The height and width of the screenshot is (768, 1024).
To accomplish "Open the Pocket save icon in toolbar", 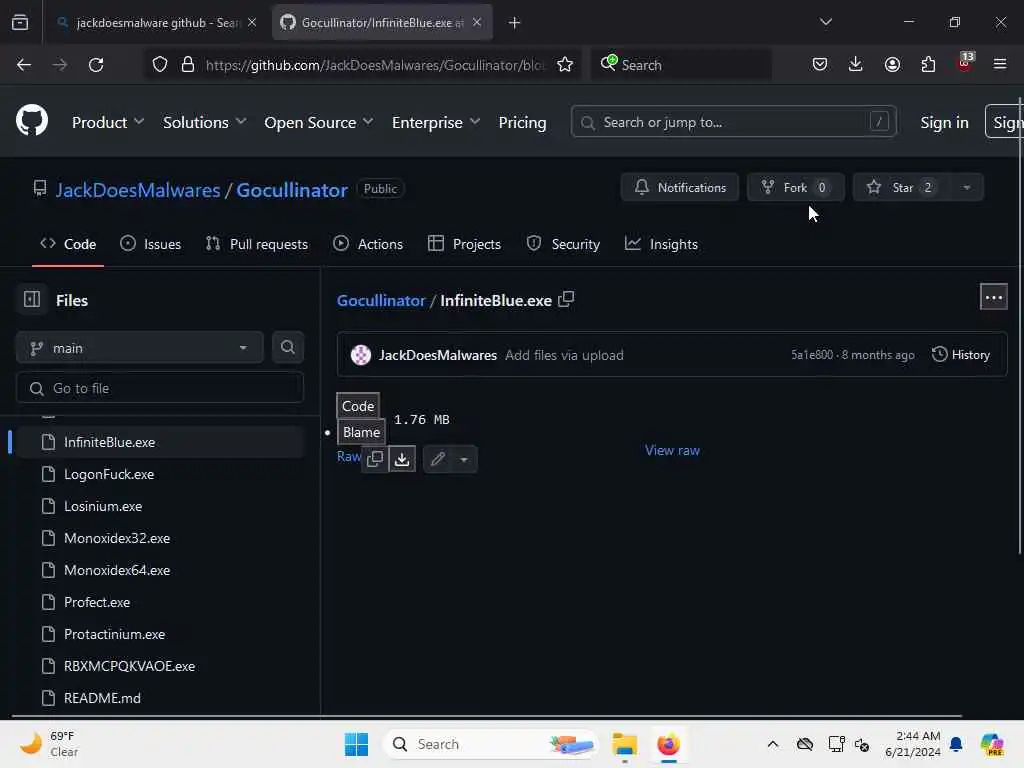I will pyautogui.click(x=820, y=64).
